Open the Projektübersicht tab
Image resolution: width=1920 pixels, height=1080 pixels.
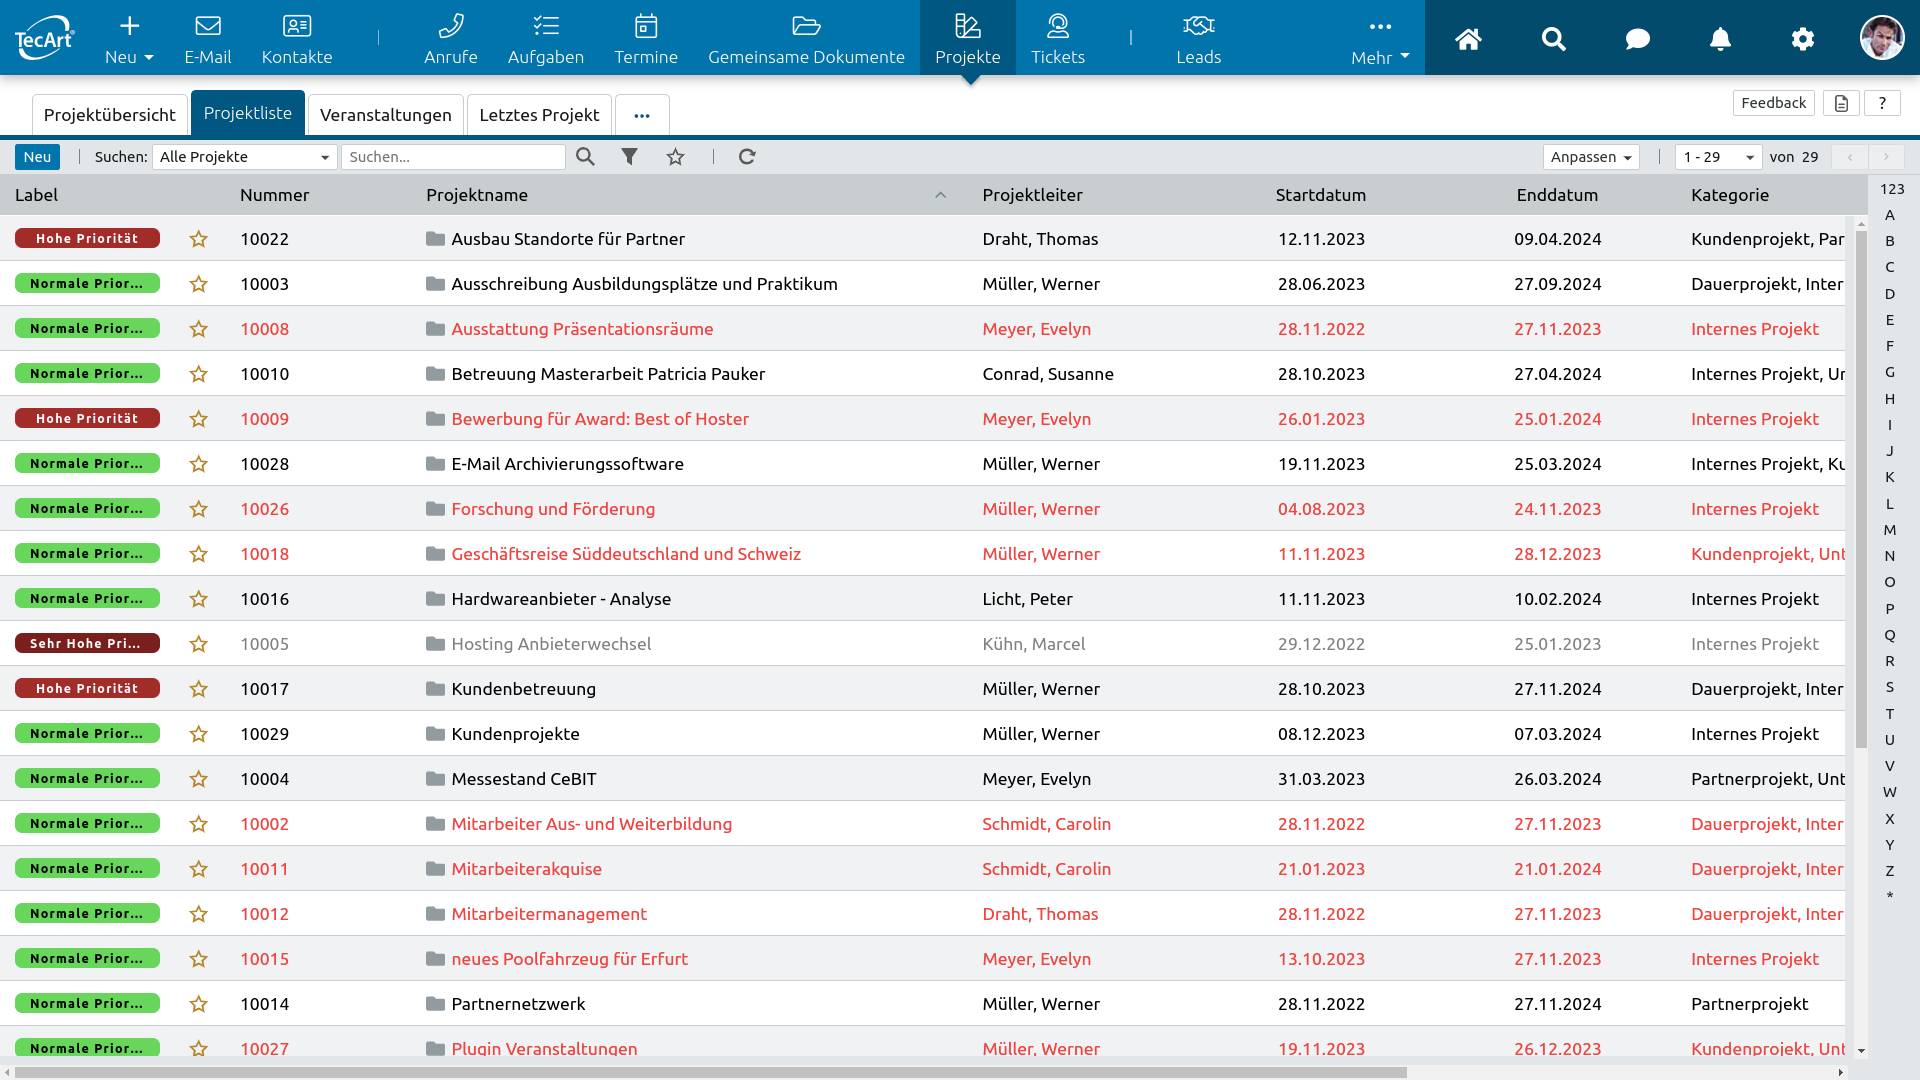pyautogui.click(x=109, y=115)
